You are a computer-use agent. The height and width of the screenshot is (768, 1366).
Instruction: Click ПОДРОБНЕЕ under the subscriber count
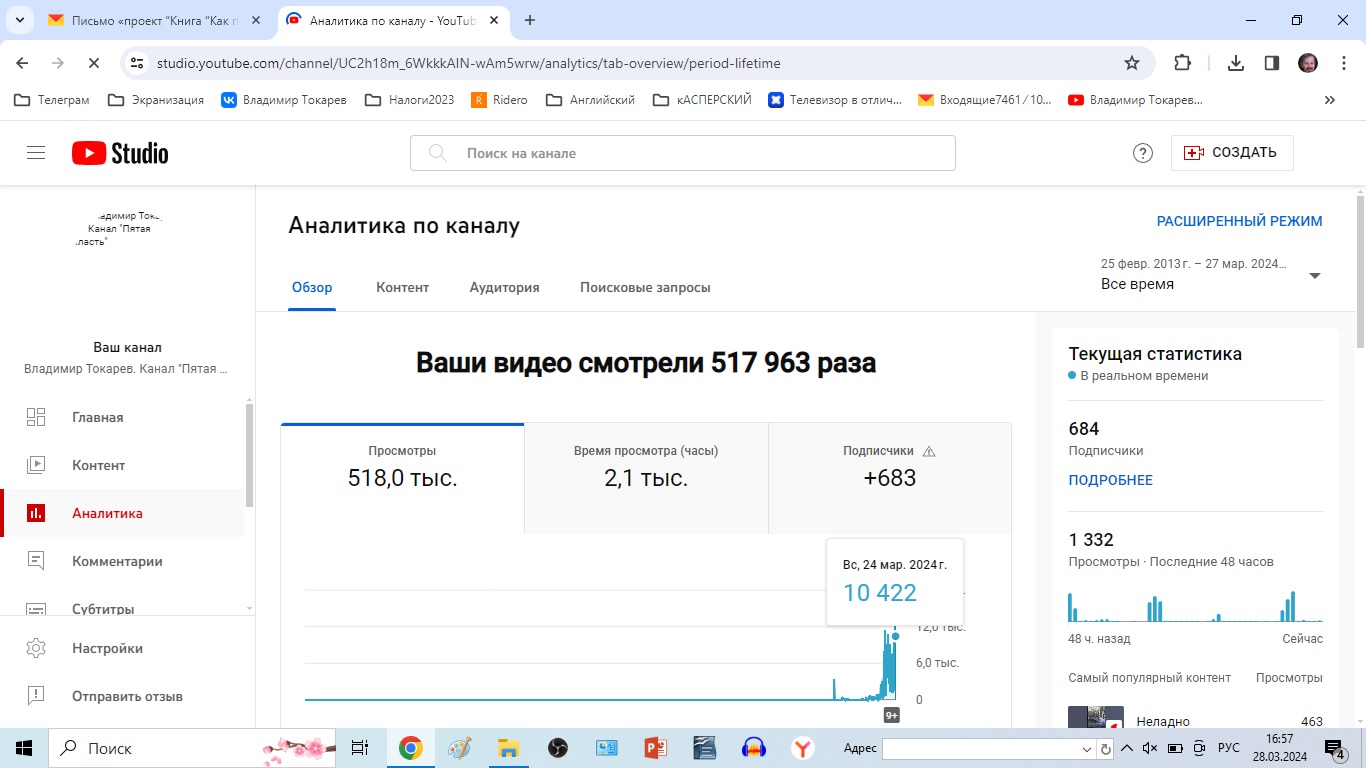[1110, 480]
